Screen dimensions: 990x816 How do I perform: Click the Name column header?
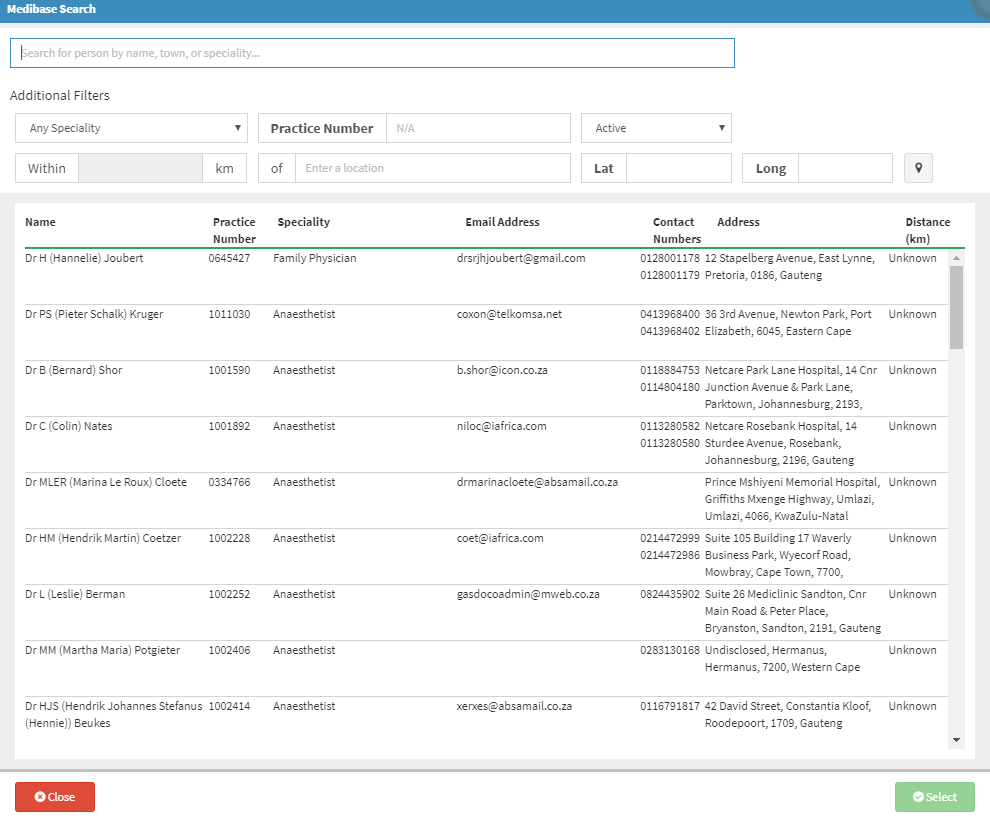(40, 222)
